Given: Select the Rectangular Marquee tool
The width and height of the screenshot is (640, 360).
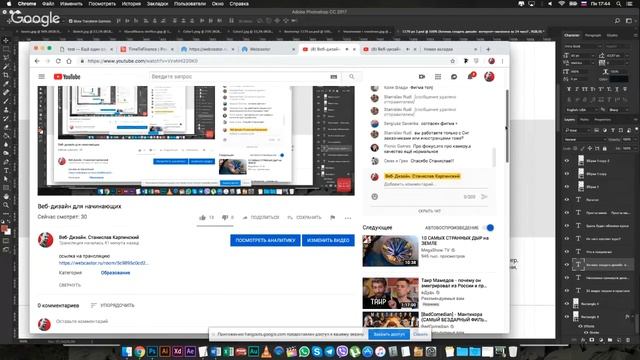Looking at the screenshot, I should pyautogui.click(x=6, y=49).
